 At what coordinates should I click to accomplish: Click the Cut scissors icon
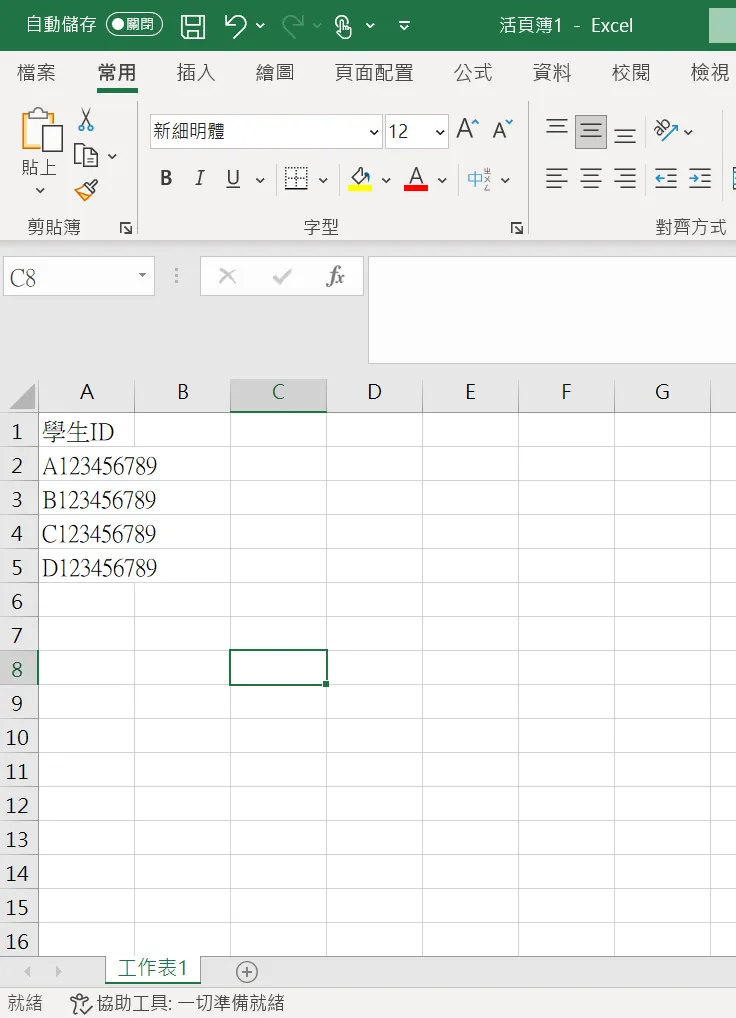[86, 119]
